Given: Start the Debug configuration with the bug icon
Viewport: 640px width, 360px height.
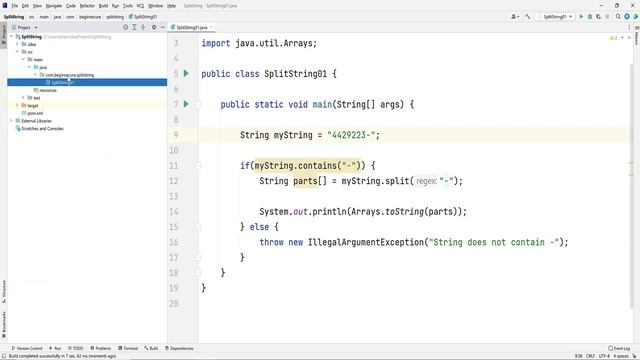Looking at the screenshot, I should (x=590, y=17).
